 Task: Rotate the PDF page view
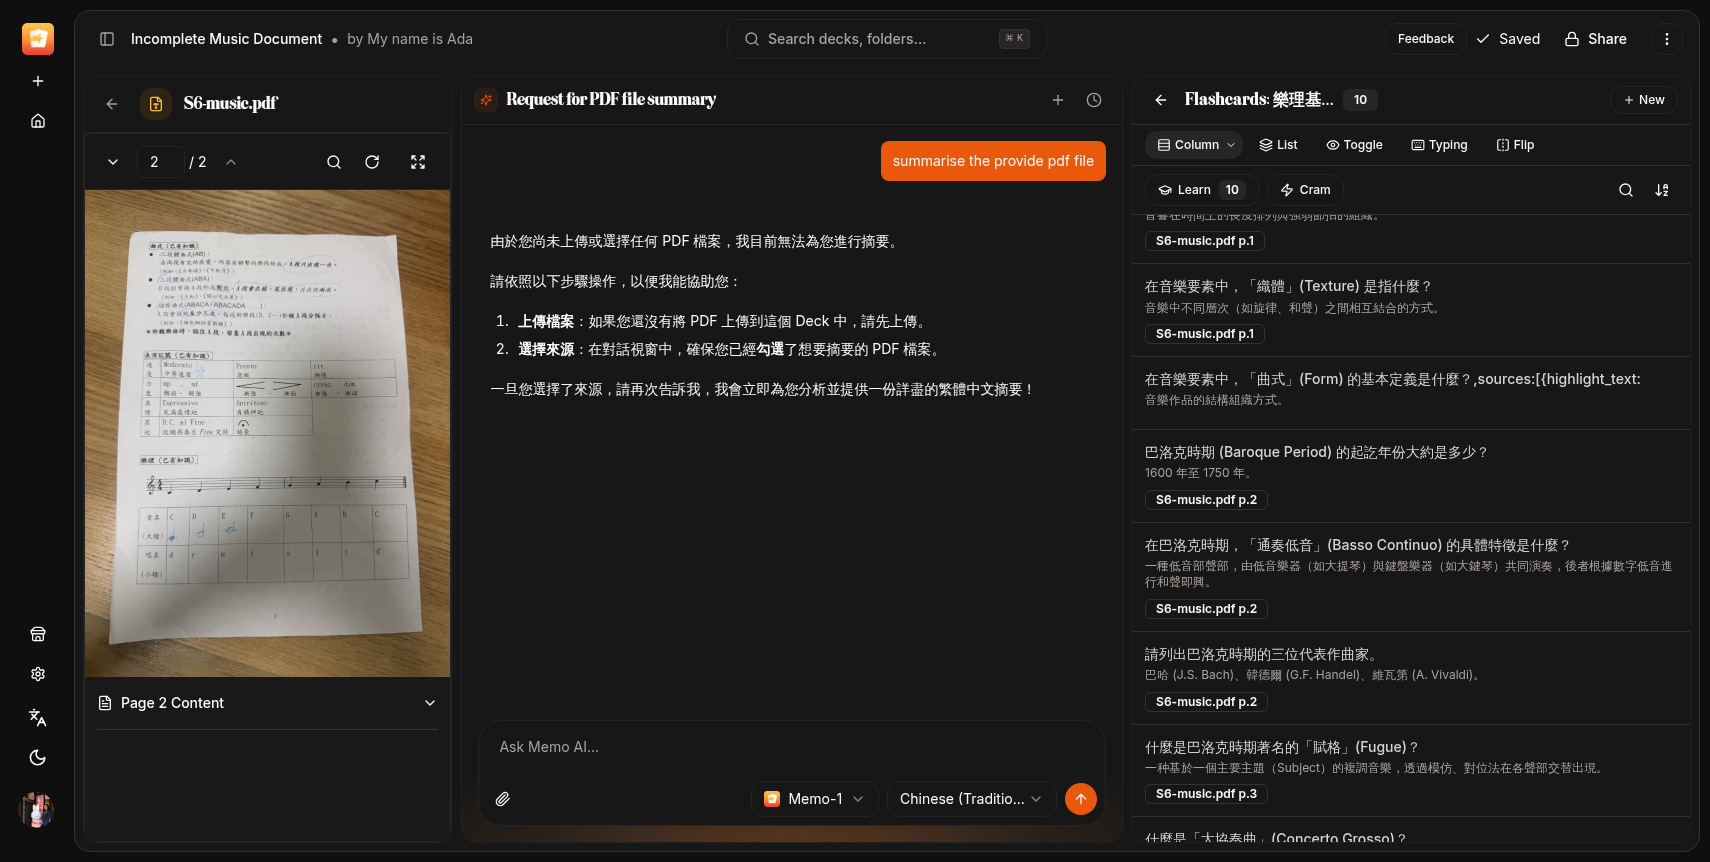click(x=372, y=162)
